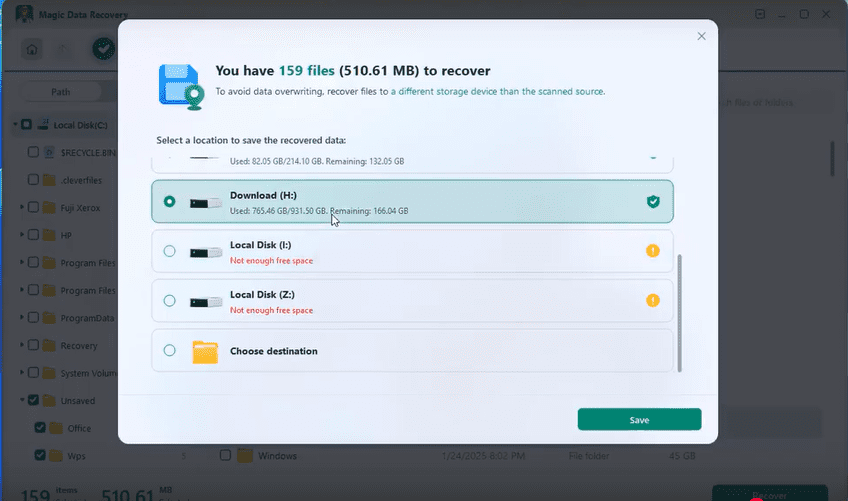Click the Unsaved folder icon
This screenshot has height=501, width=848.
49,400
